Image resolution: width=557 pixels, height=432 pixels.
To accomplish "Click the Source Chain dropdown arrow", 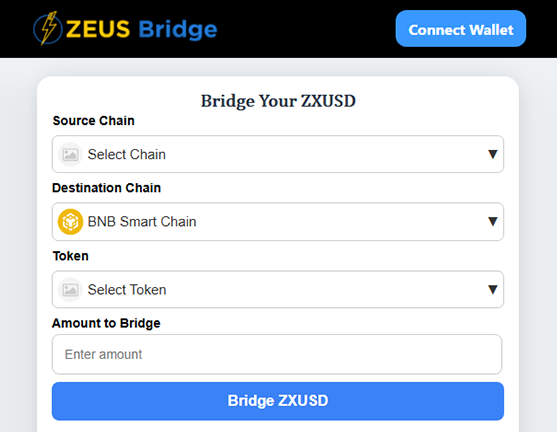I will (x=492, y=154).
